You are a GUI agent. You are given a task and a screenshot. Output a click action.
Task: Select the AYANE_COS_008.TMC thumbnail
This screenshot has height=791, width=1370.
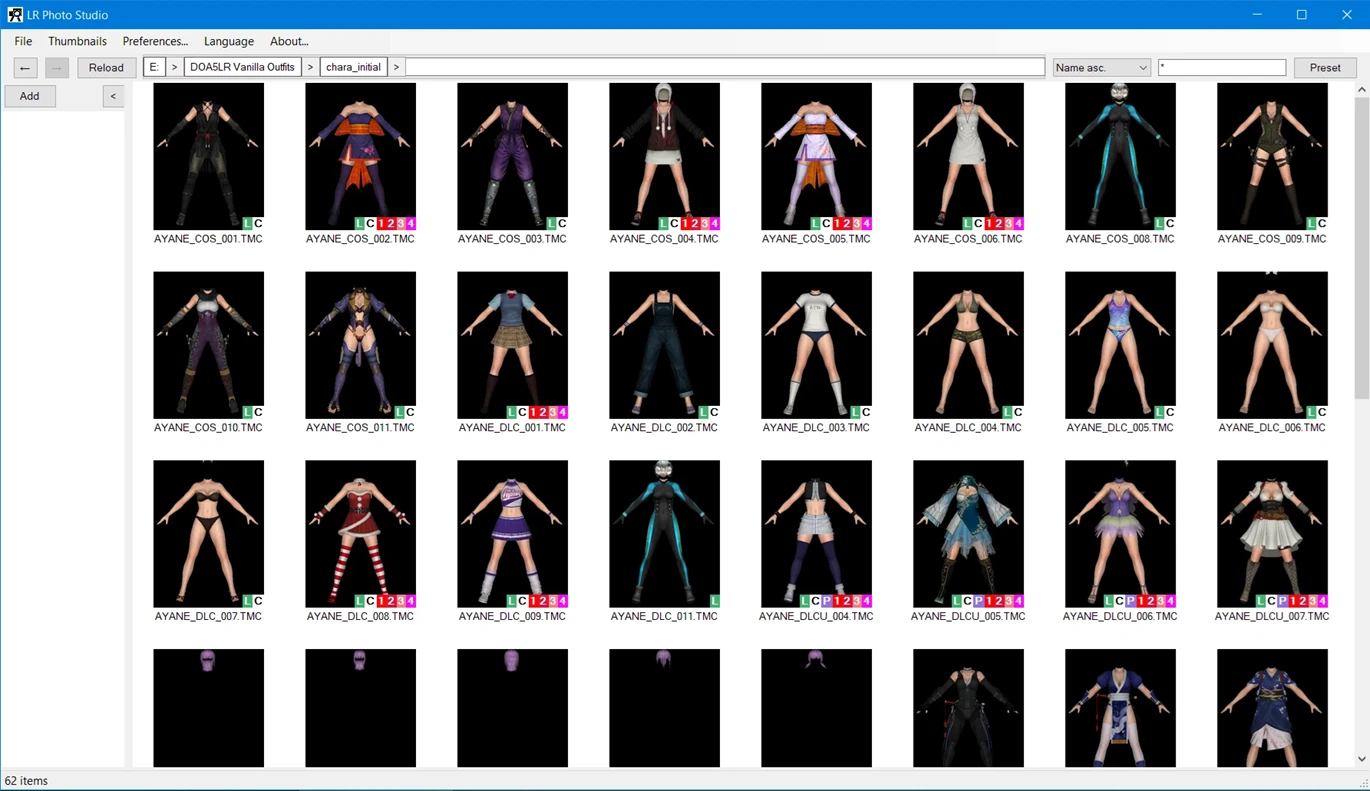tap(1120, 157)
